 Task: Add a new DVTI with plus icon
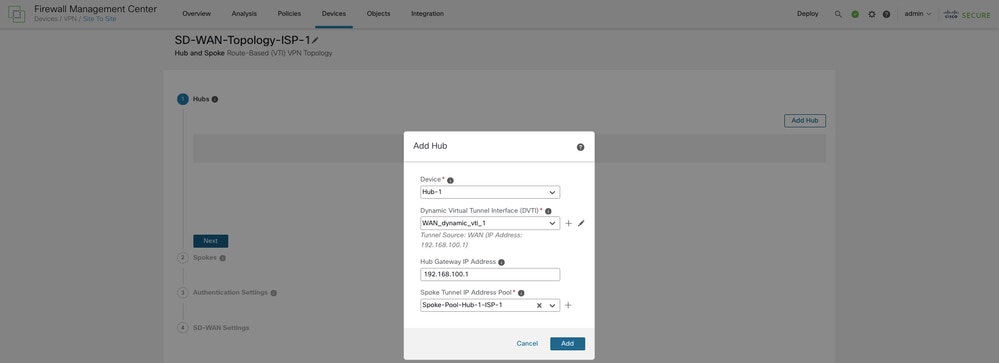pos(568,224)
